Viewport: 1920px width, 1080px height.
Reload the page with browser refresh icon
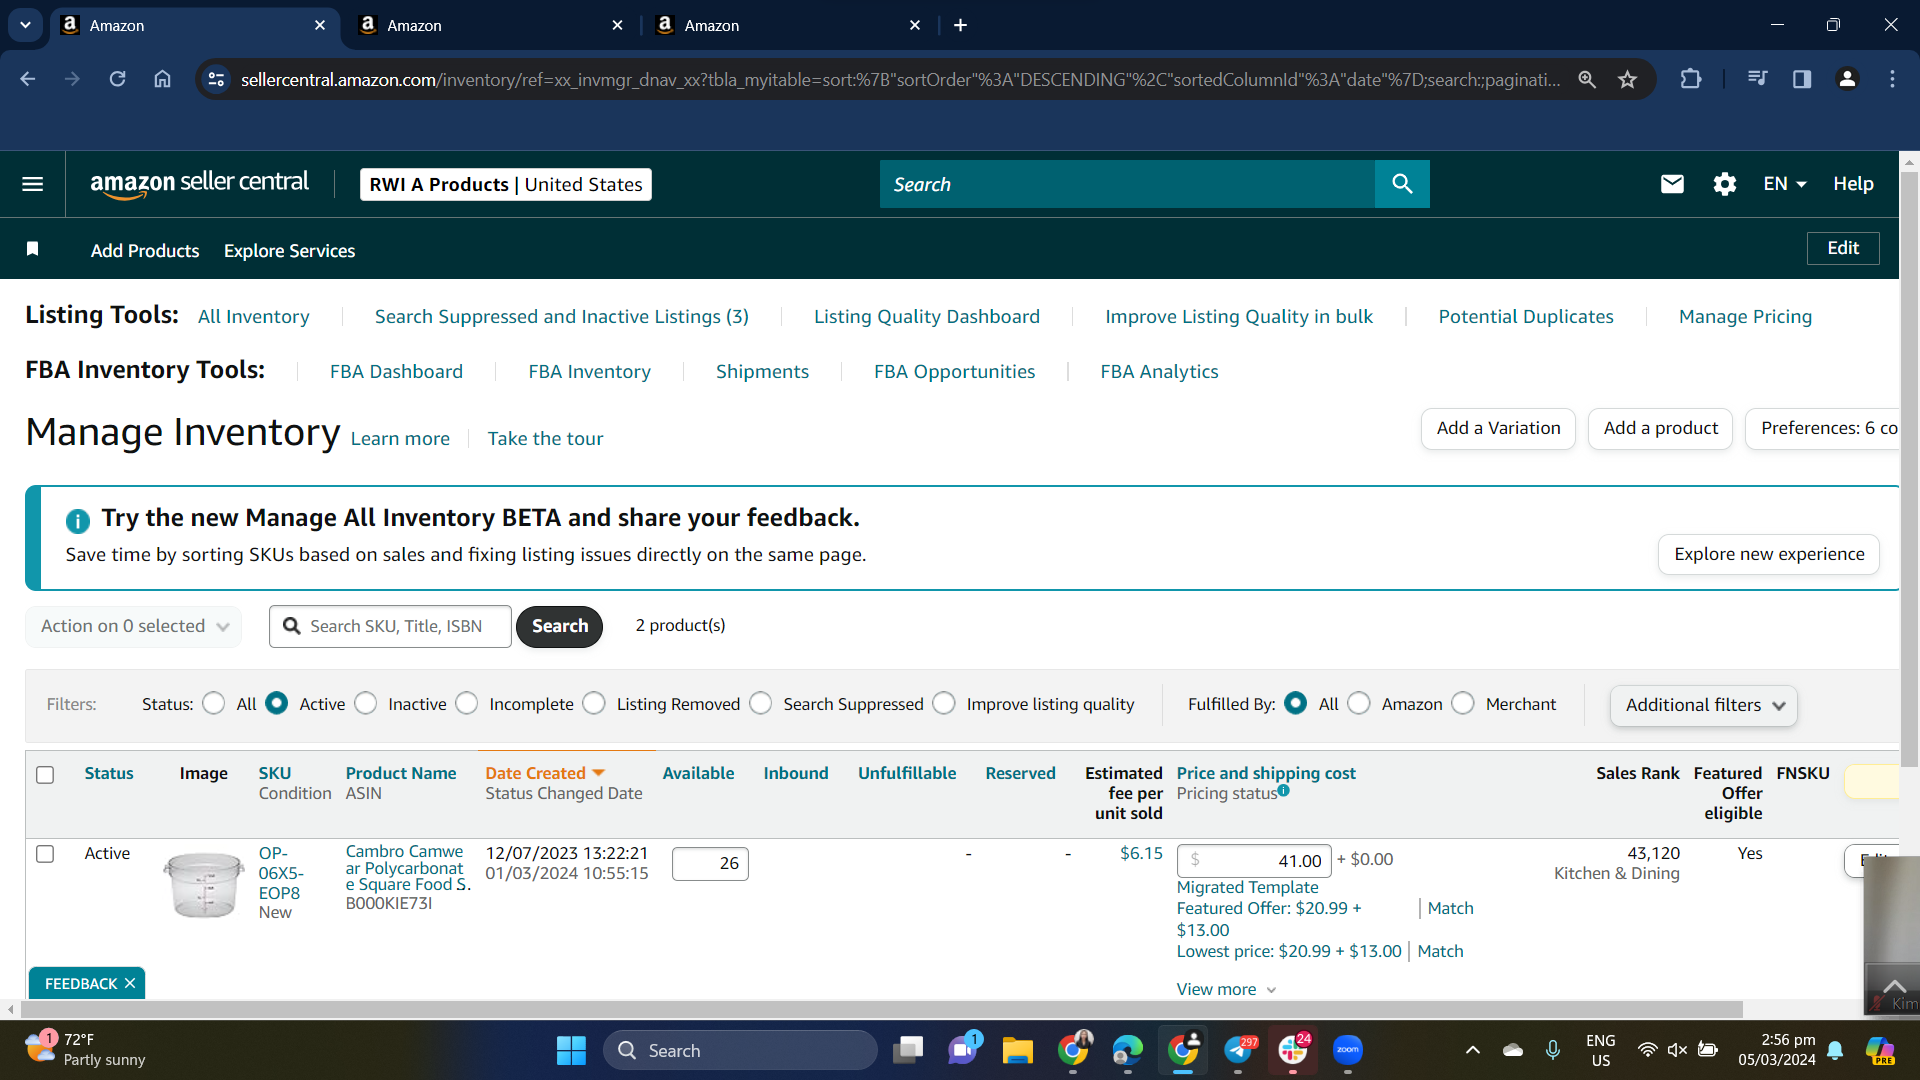coord(117,79)
